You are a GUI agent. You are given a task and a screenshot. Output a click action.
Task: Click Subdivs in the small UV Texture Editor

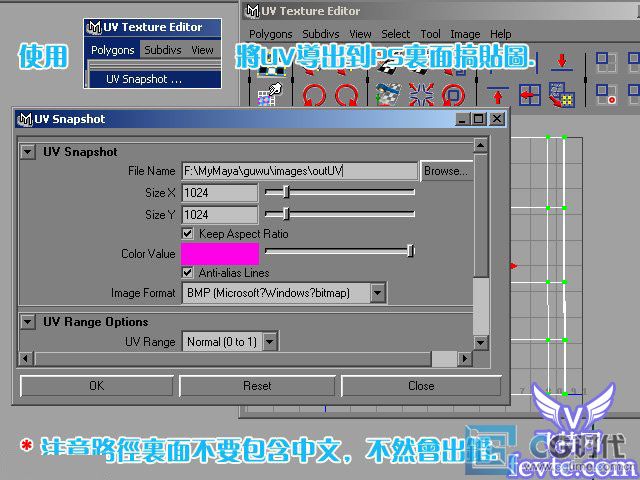[x=162, y=50]
